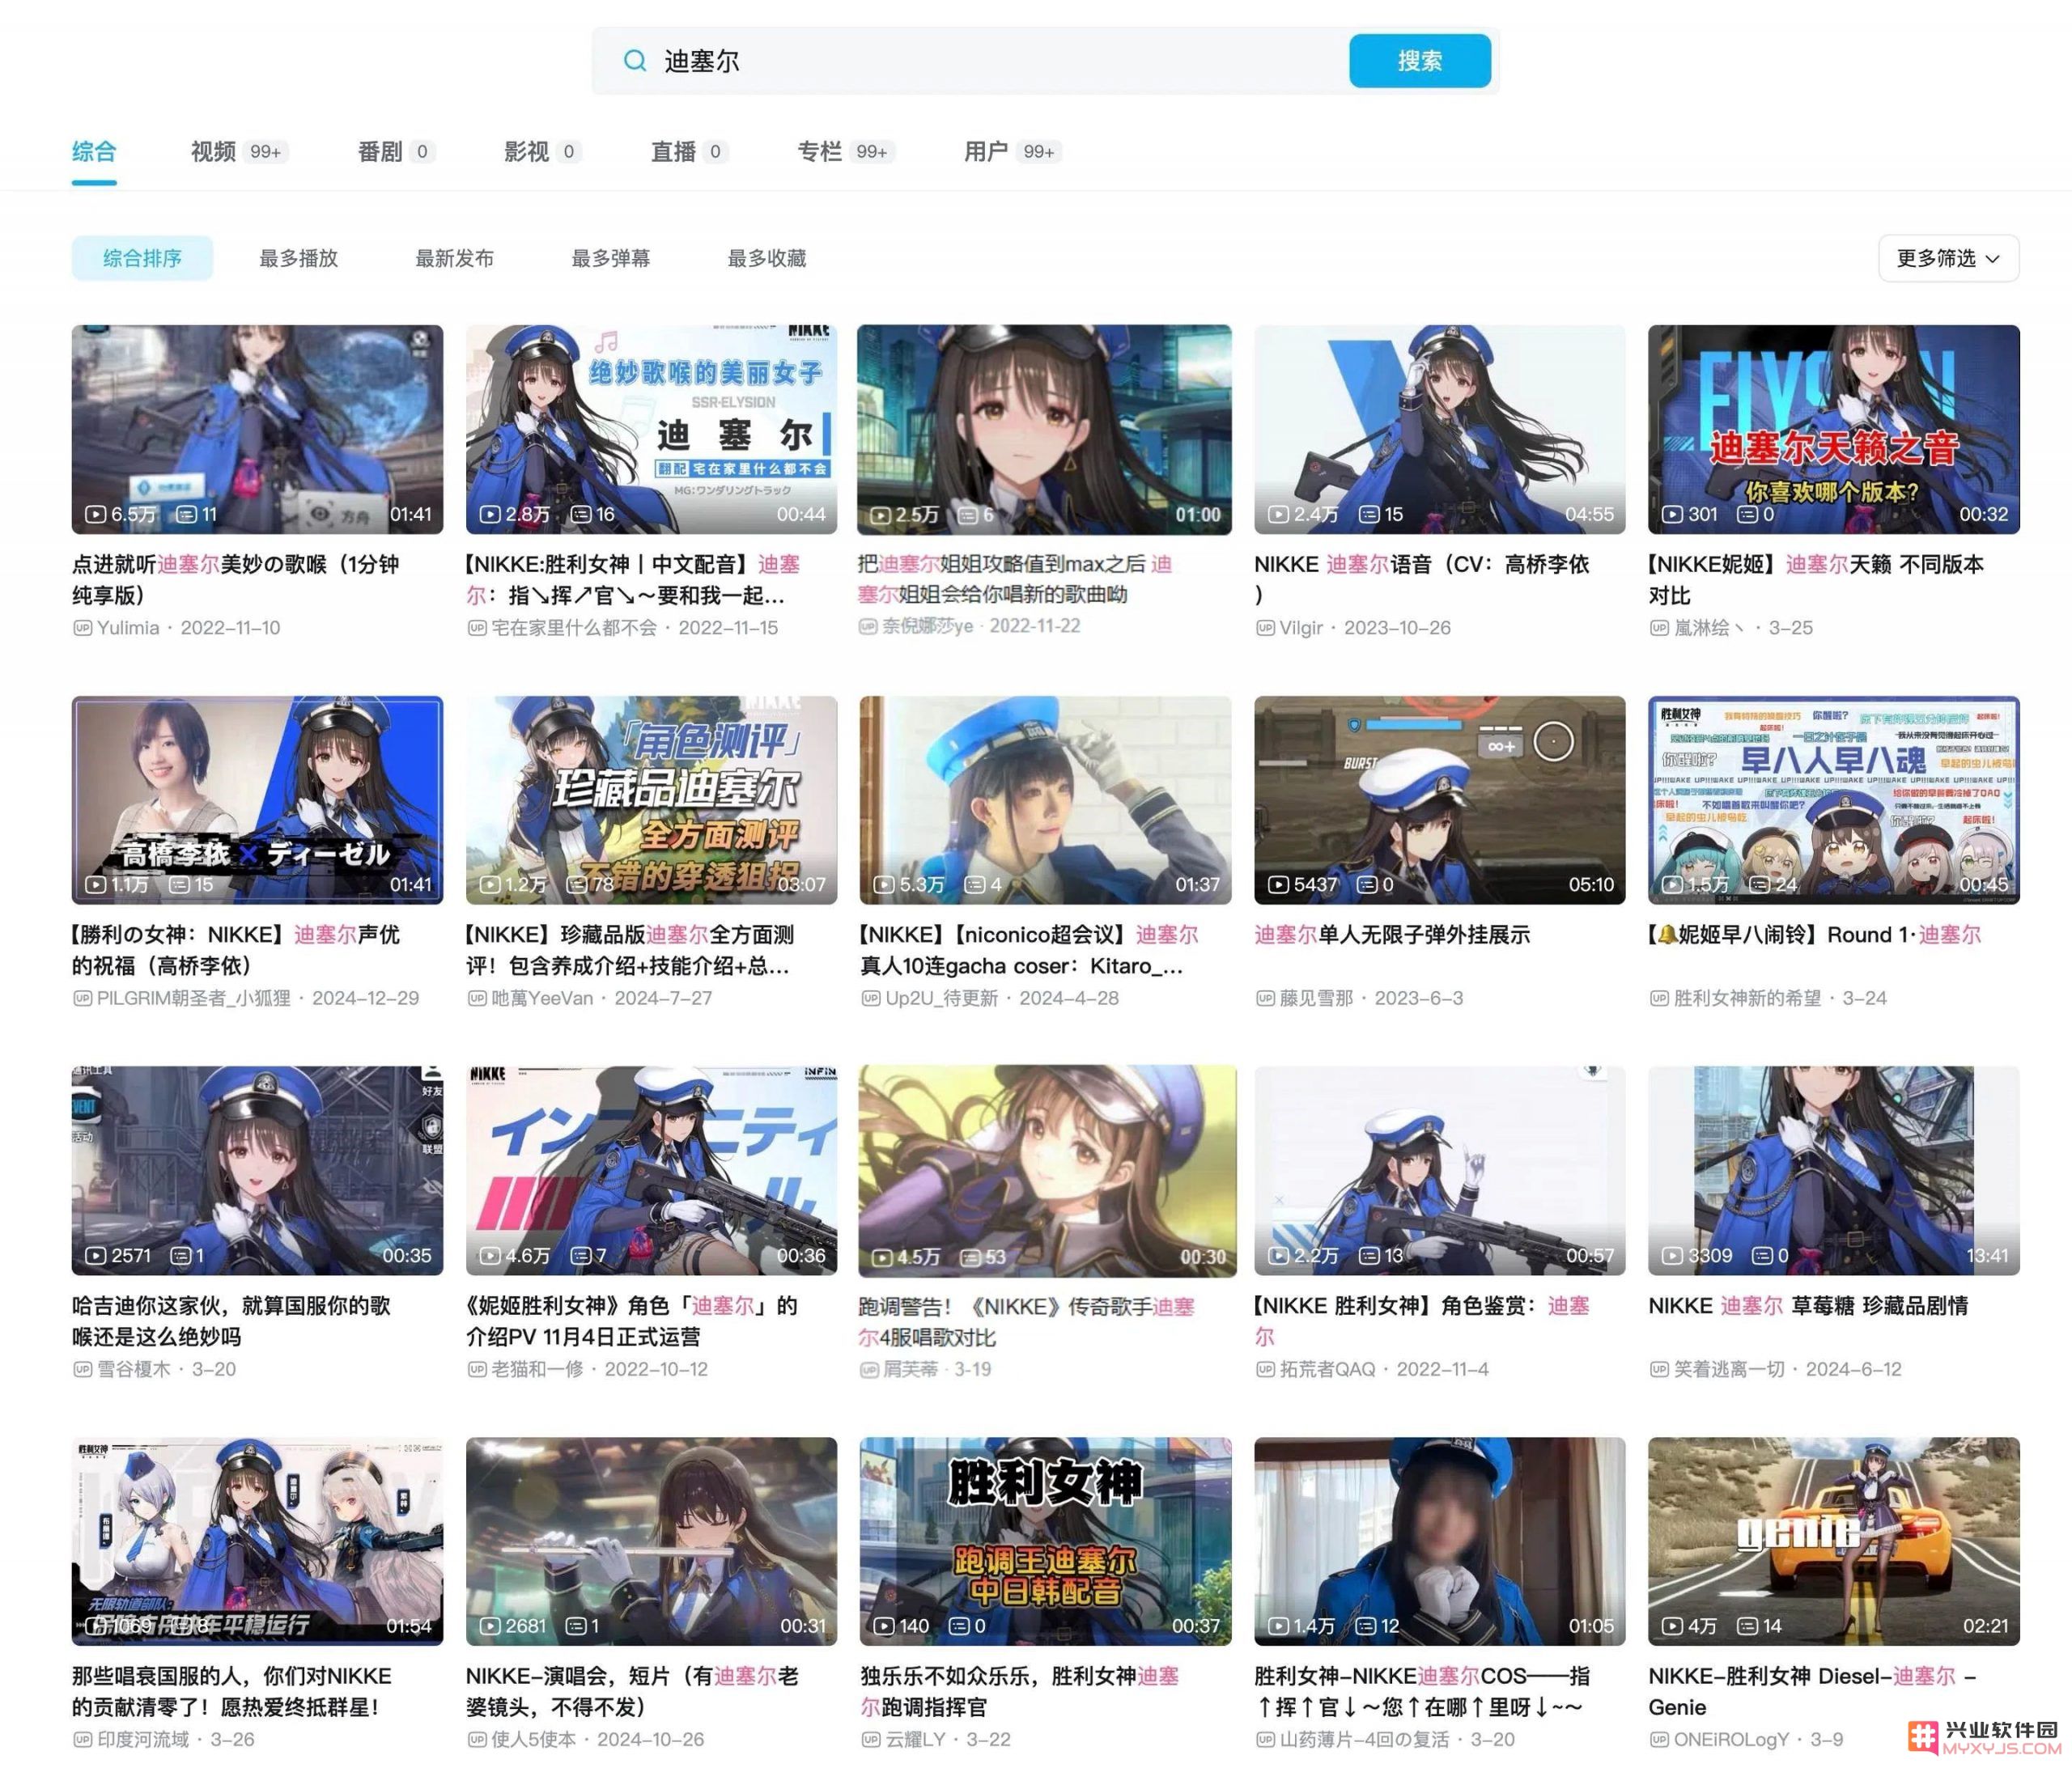Visit uploader 岚淋绘丶 profile
Viewport: 2072px width, 1768px height.
(x=1709, y=628)
